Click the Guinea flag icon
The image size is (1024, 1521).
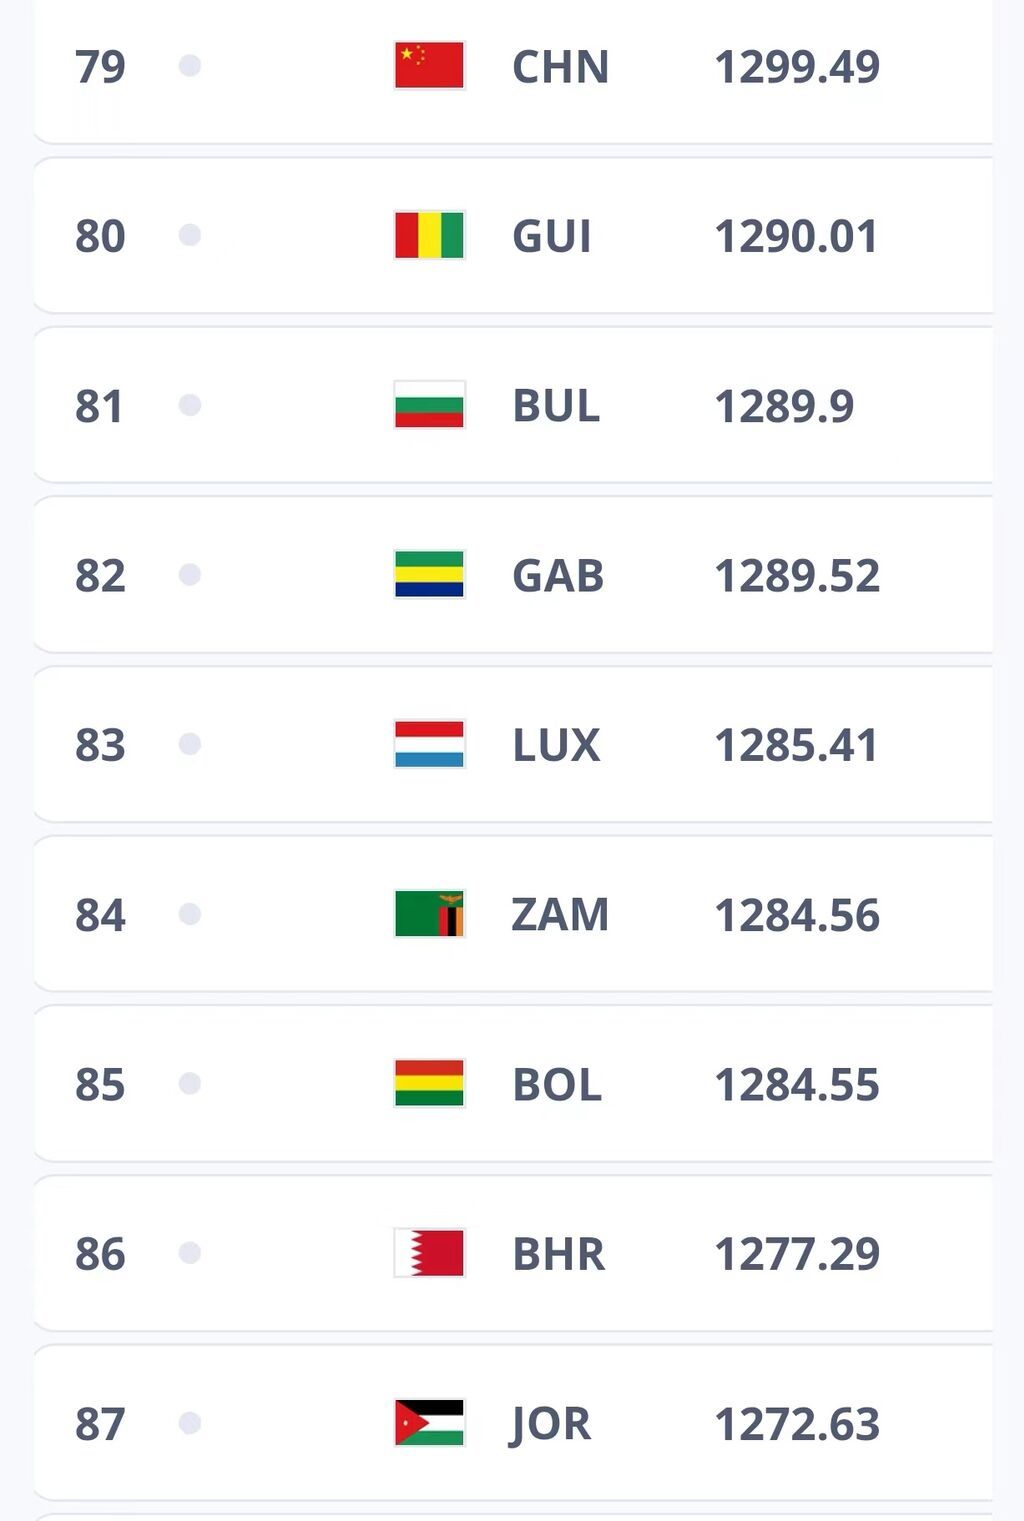click(429, 236)
